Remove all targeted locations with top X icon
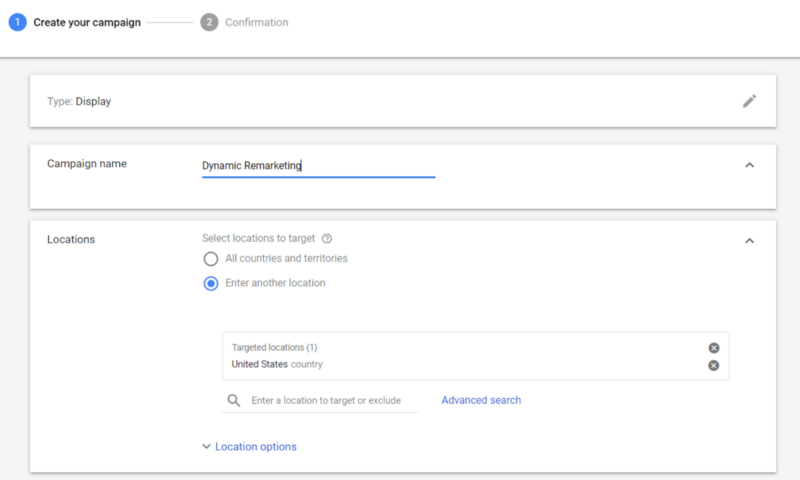800x480 pixels. [714, 348]
